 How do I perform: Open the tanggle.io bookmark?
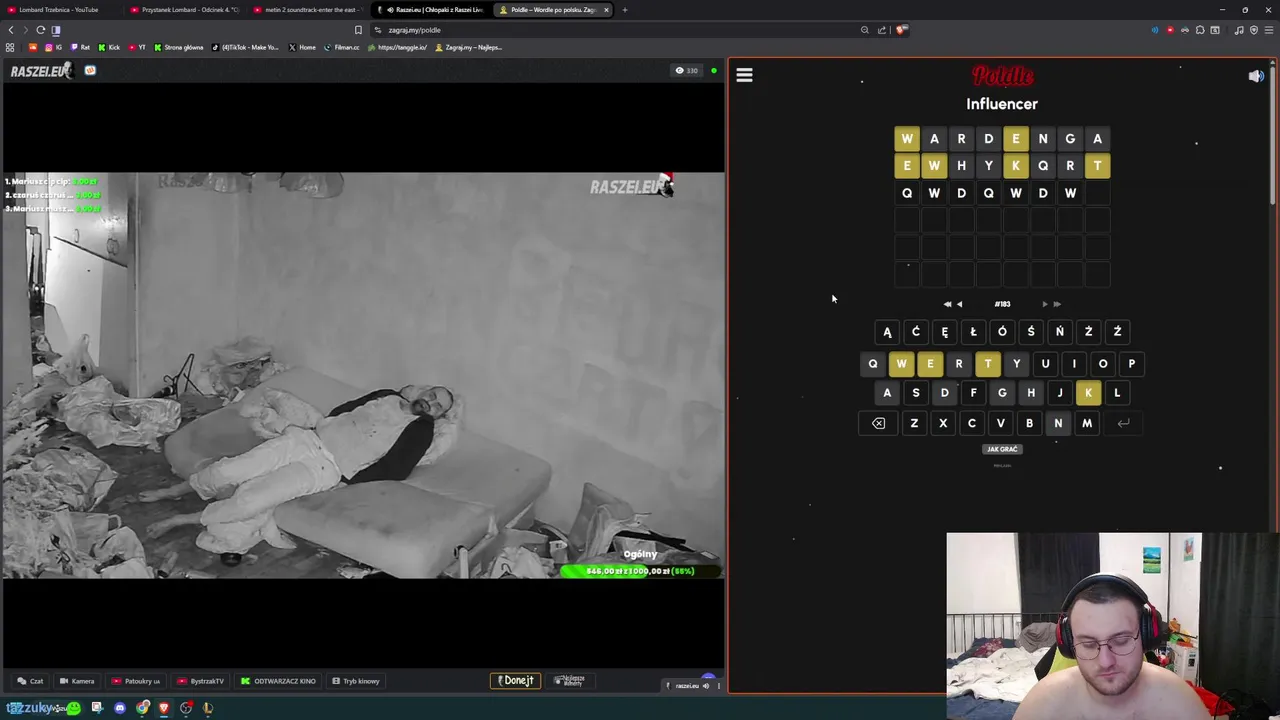point(397,47)
